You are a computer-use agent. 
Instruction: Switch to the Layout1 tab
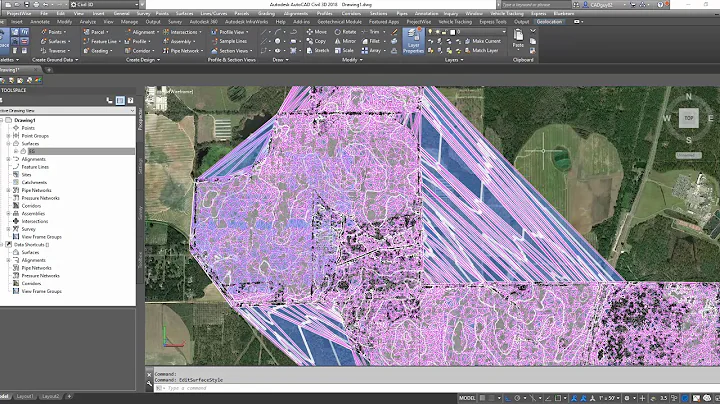(x=25, y=396)
